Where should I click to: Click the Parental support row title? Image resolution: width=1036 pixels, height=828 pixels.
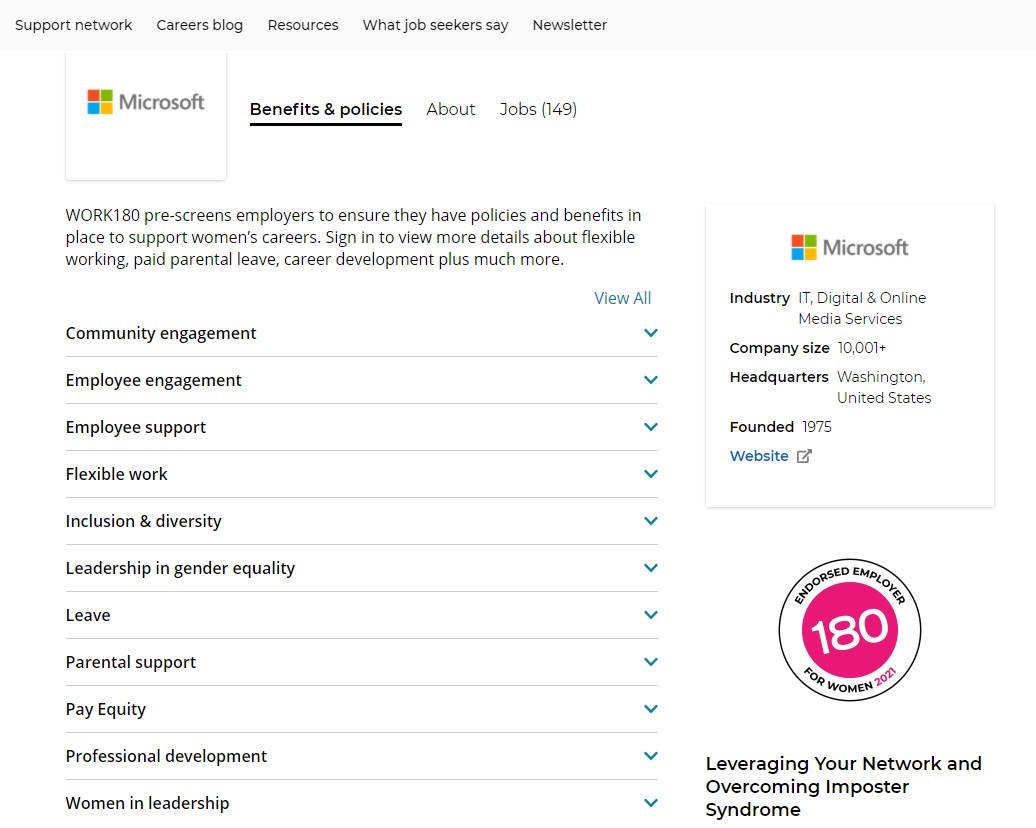(131, 662)
